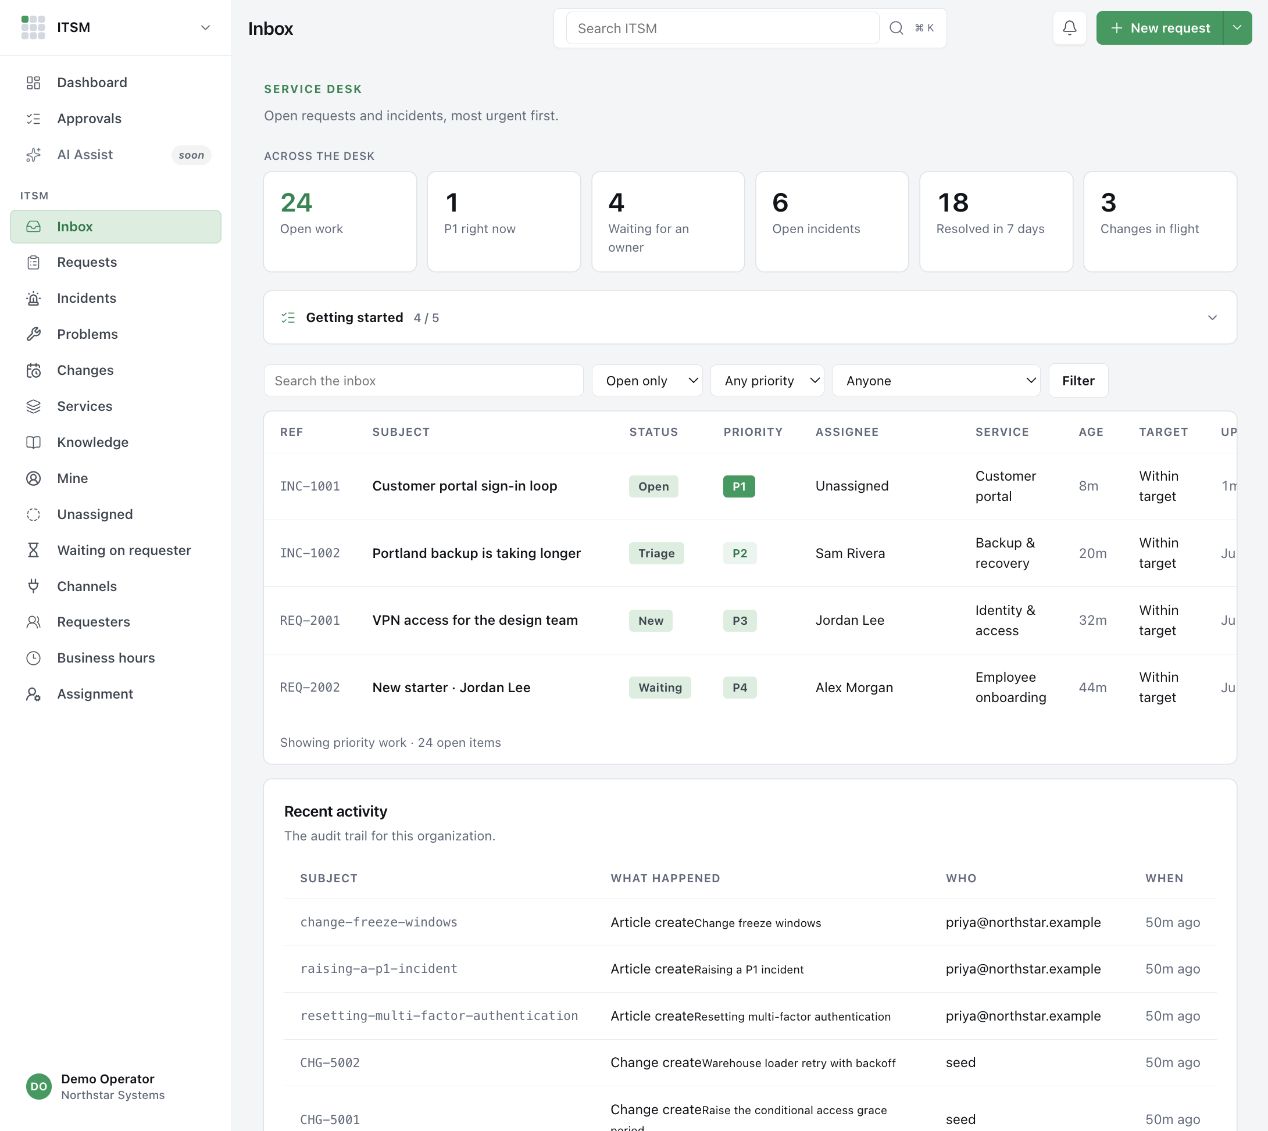This screenshot has width=1268, height=1131.
Task: Open the 'Open only' status dropdown
Action: (647, 381)
